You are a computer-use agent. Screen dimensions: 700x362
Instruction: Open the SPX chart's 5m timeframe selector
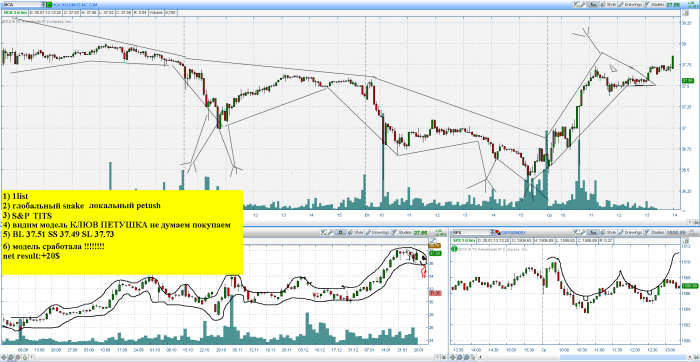tap(593, 233)
